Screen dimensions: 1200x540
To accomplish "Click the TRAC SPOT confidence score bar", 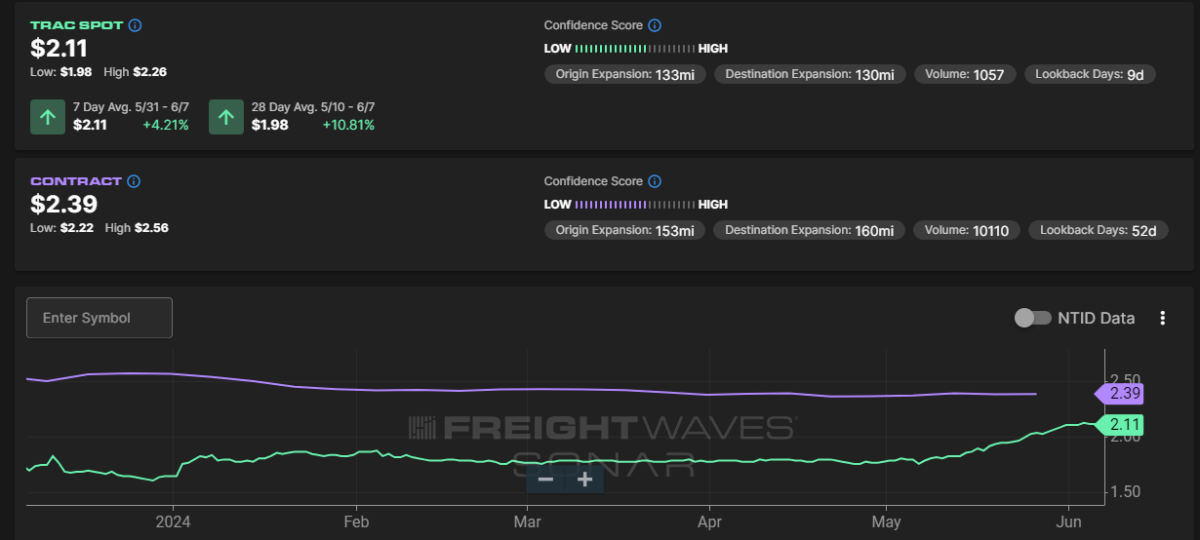I will (x=635, y=48).
